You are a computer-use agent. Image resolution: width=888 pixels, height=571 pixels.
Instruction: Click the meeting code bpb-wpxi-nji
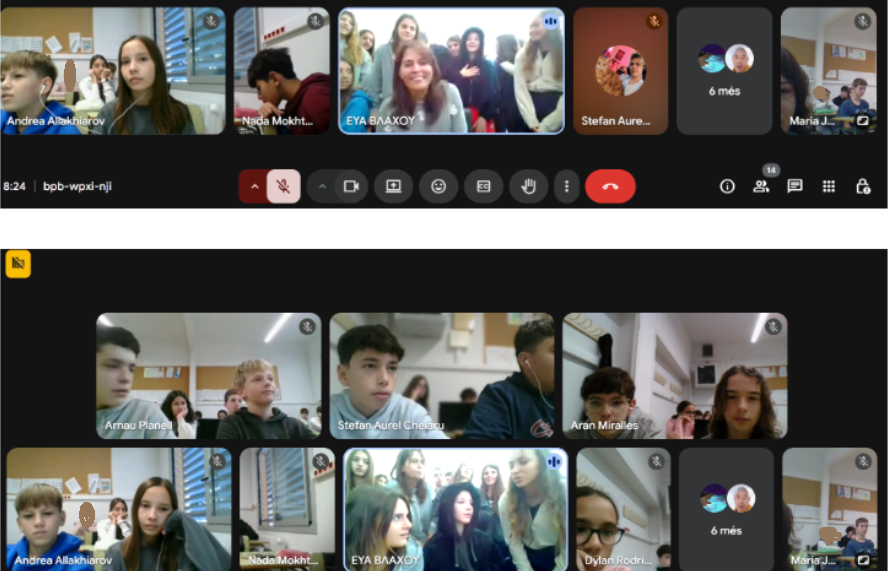(77, 186)
